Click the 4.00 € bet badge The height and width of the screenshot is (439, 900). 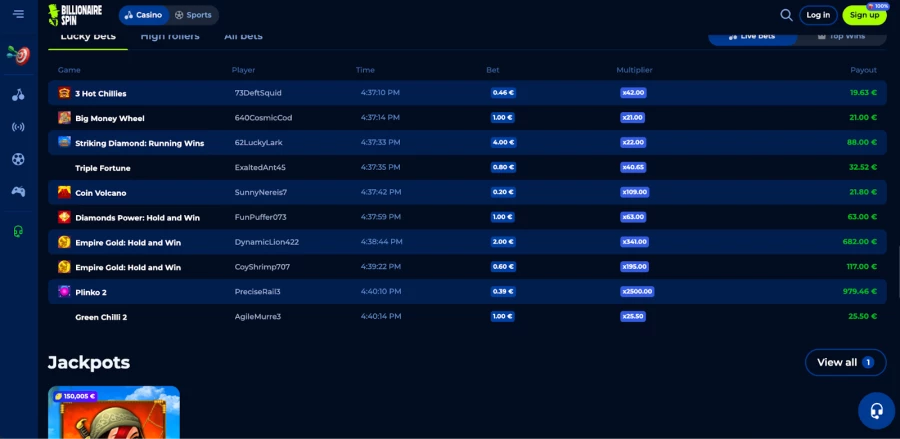[503, 142]
